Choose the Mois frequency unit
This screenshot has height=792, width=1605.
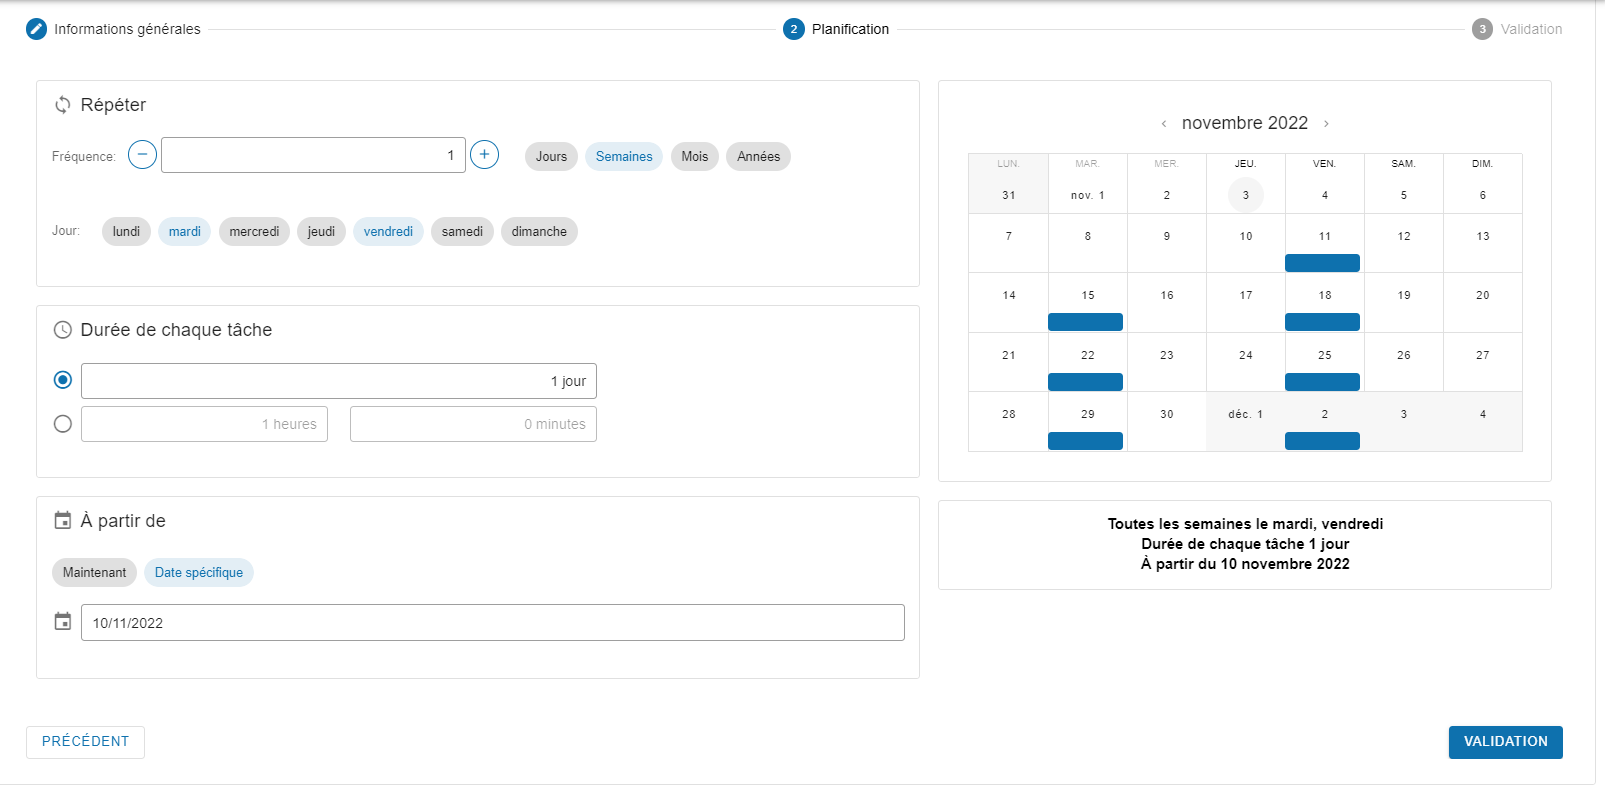tap(694, 157)
